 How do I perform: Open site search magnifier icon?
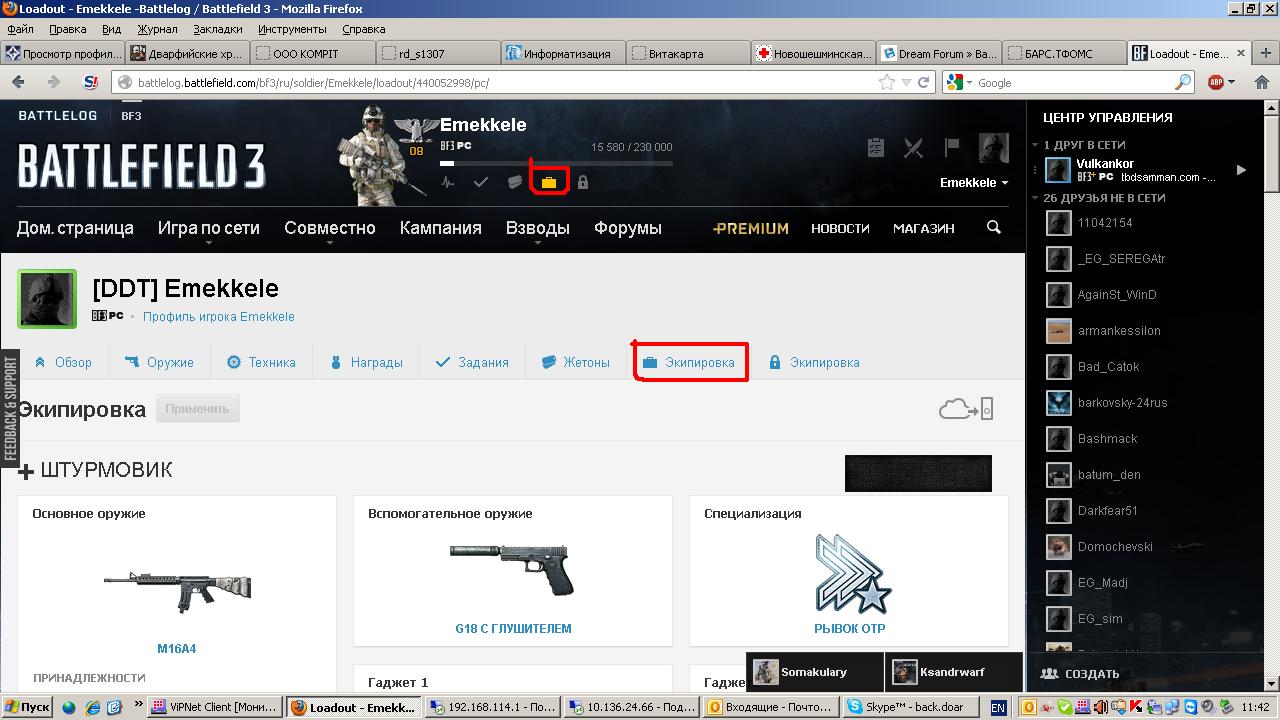pyautogui.click(x=993, y=227)
